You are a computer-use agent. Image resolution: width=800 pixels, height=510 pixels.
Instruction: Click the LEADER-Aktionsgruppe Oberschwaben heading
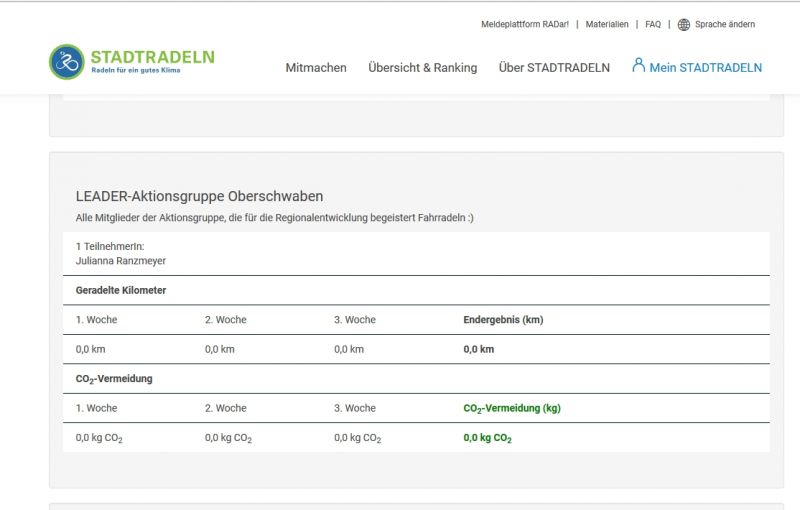[x=199, y=196]
